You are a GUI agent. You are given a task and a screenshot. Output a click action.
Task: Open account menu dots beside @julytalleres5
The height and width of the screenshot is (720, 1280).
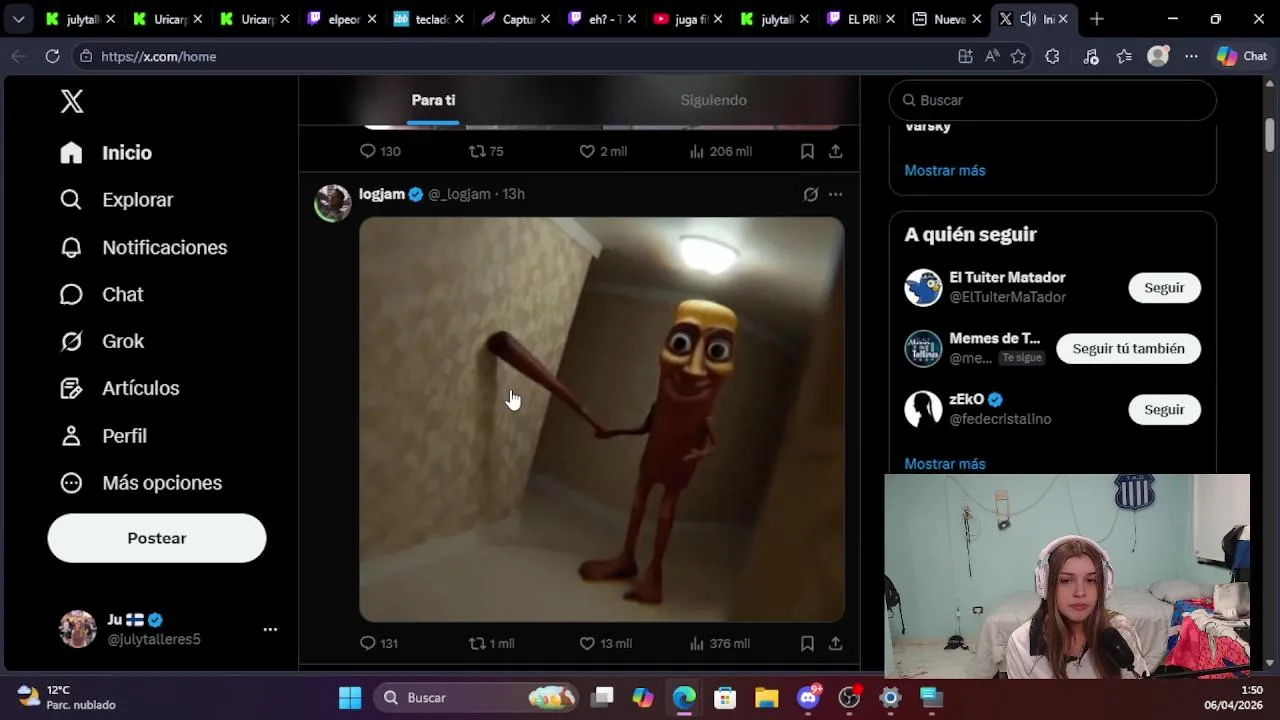coord(270,629)
